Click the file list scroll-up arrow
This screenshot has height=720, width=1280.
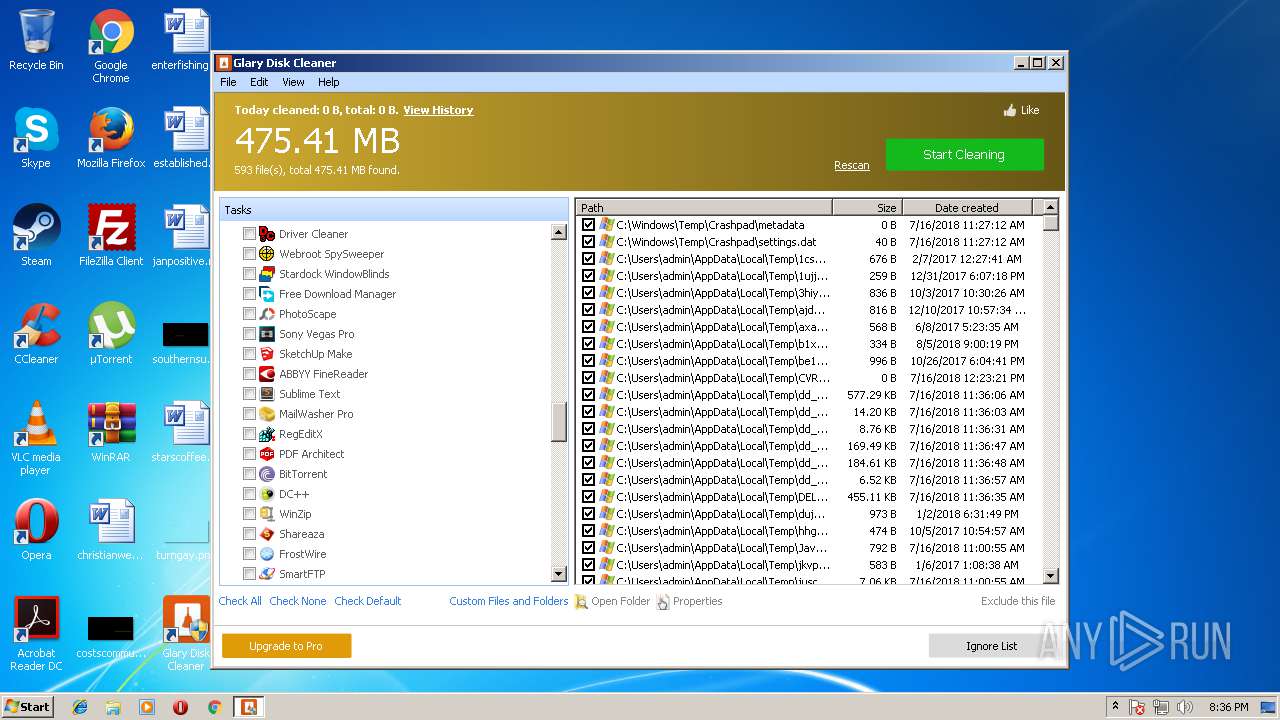pyautogui.click(x=1050, y=208)
